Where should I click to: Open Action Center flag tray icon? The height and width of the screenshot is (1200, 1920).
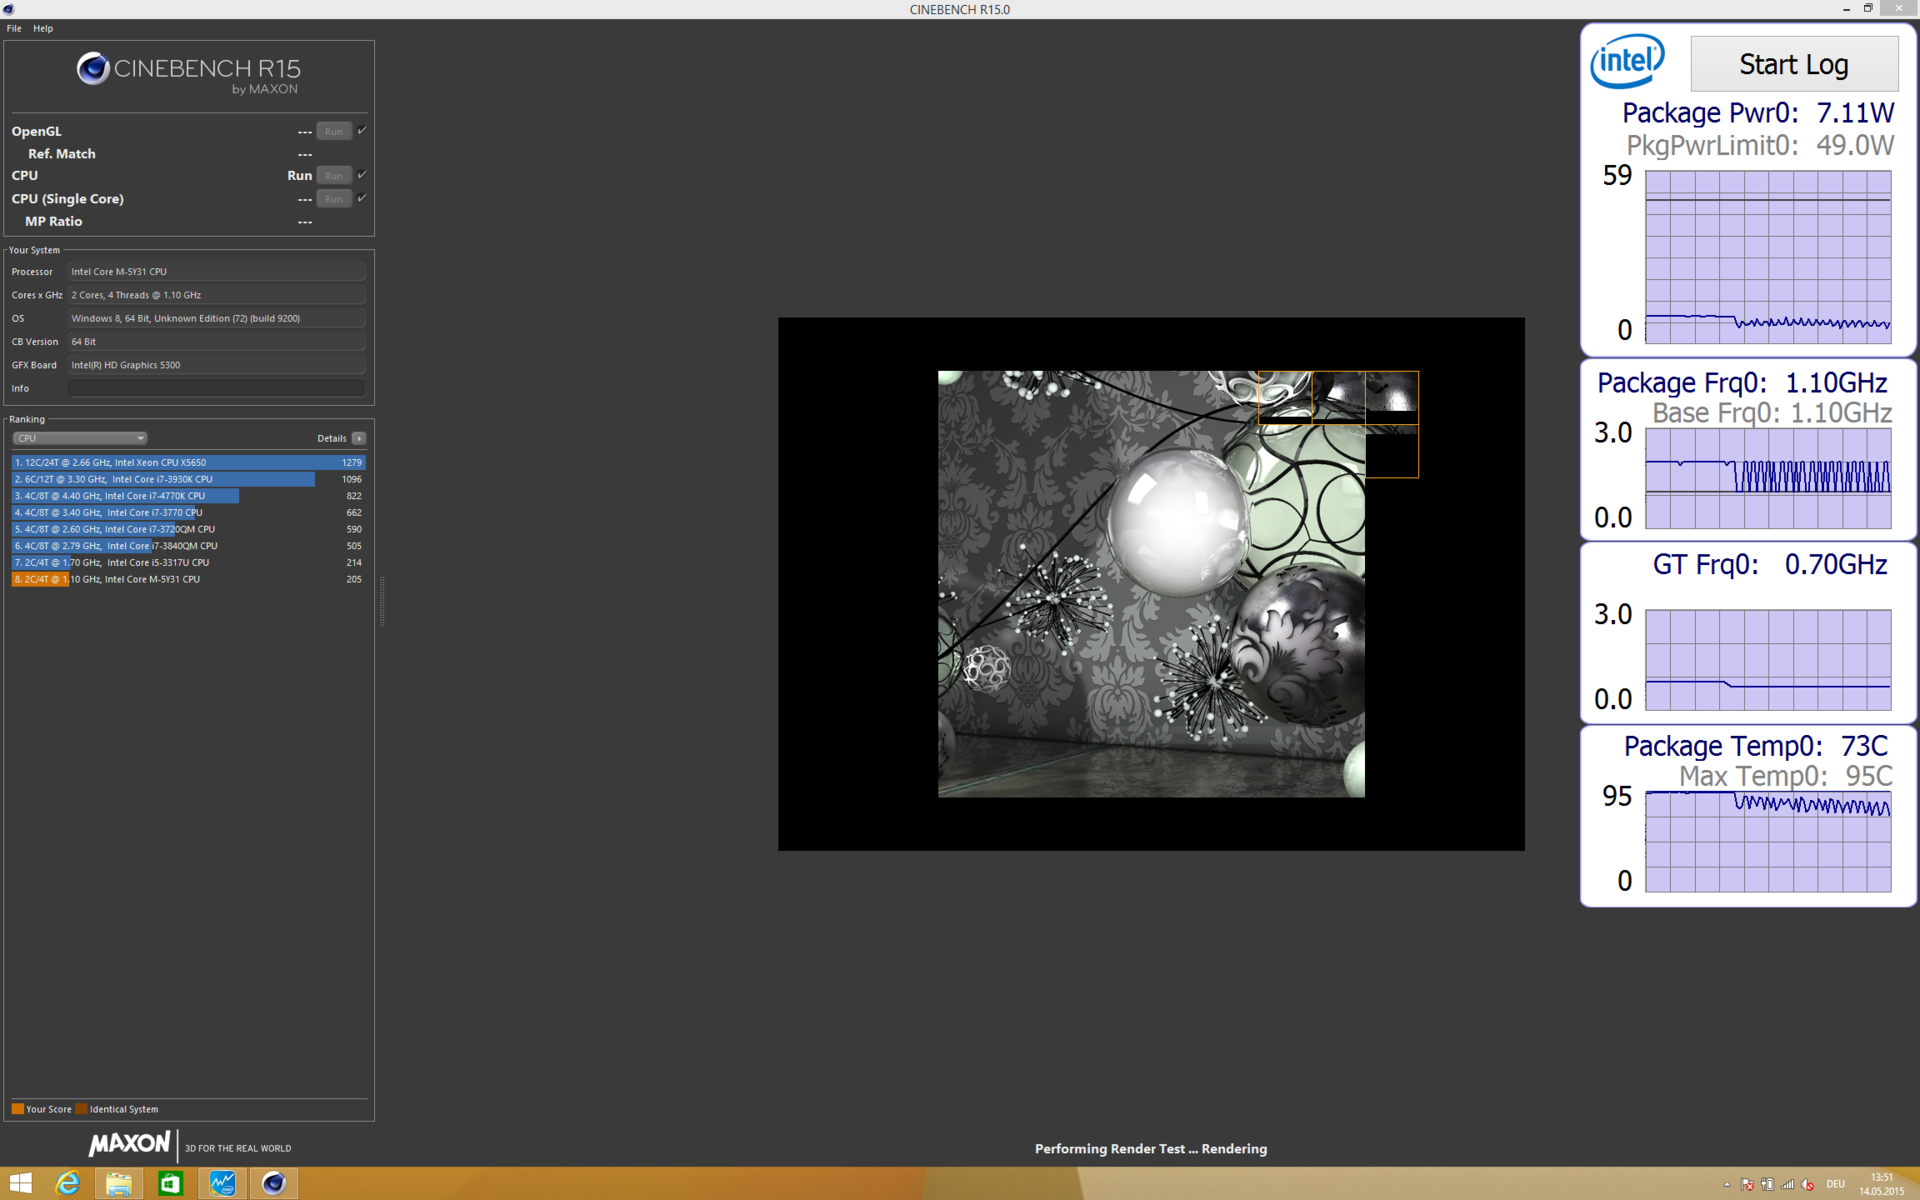click(x=1747, y=1185)
